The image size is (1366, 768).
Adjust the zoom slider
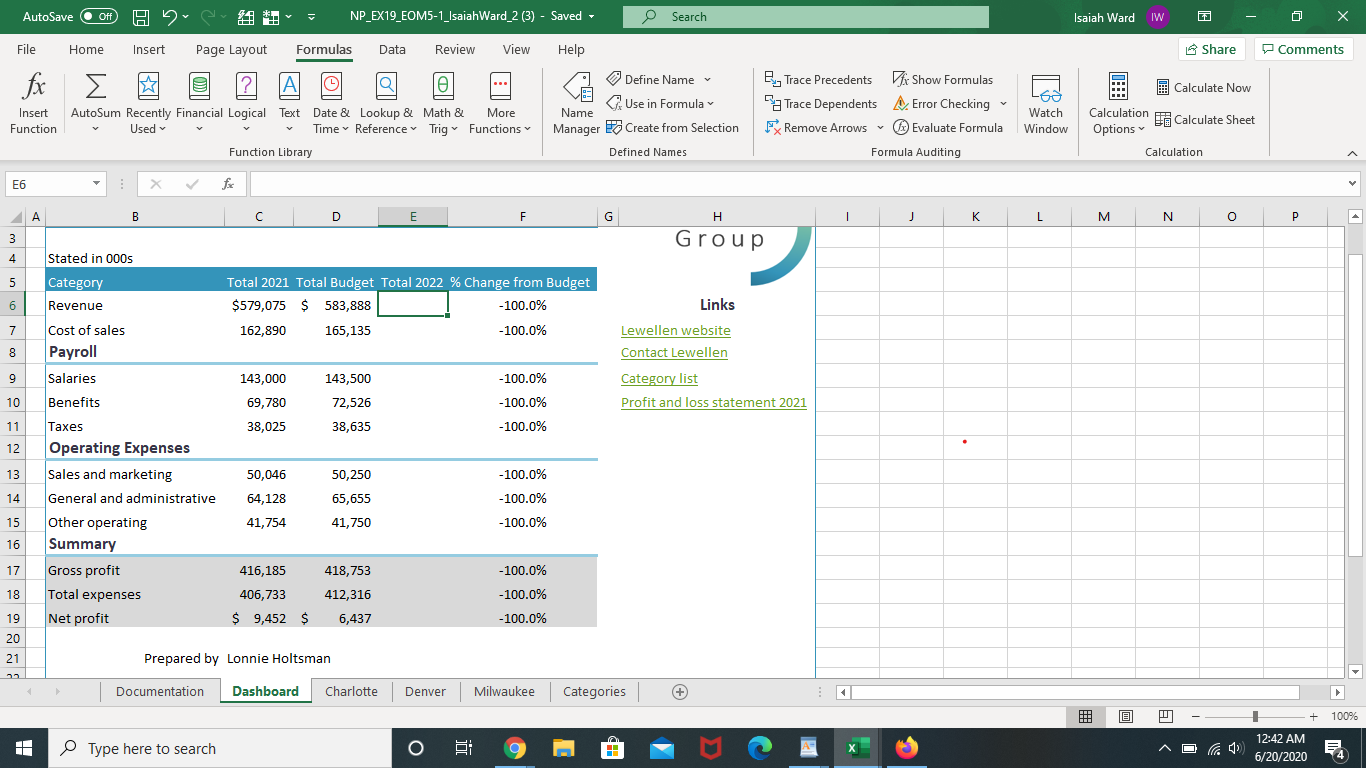(x=1255, y=716)
